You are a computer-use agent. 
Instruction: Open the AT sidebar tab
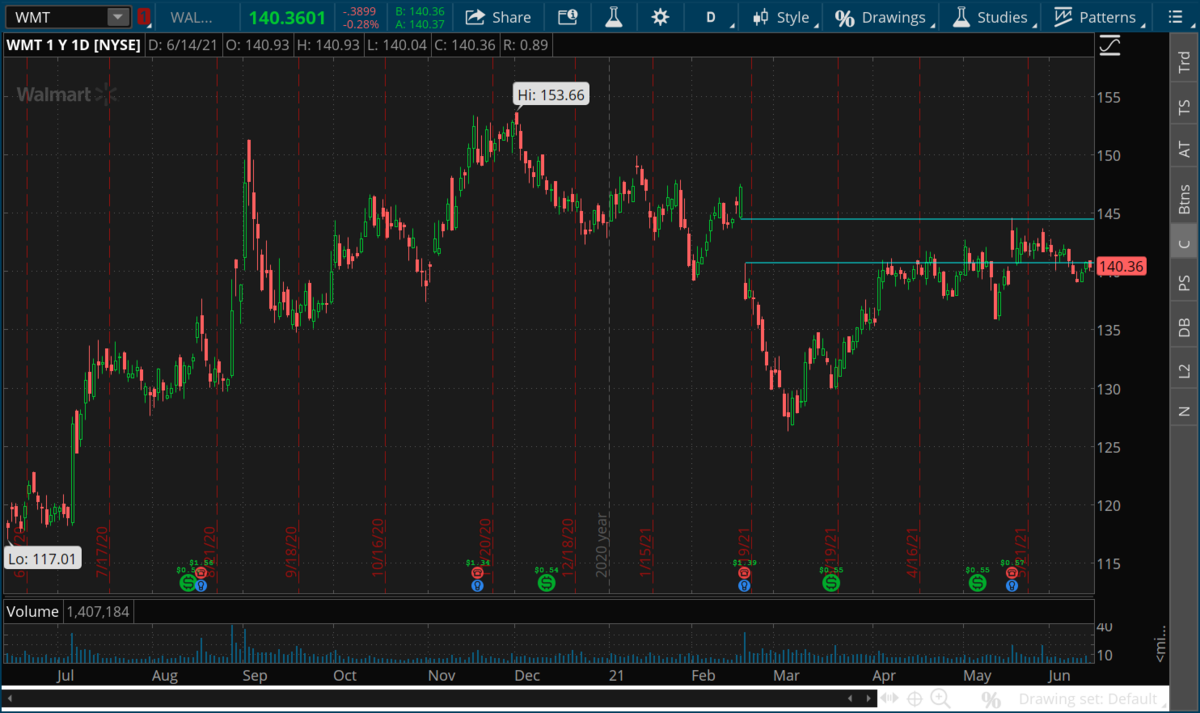click(1184, 150)
